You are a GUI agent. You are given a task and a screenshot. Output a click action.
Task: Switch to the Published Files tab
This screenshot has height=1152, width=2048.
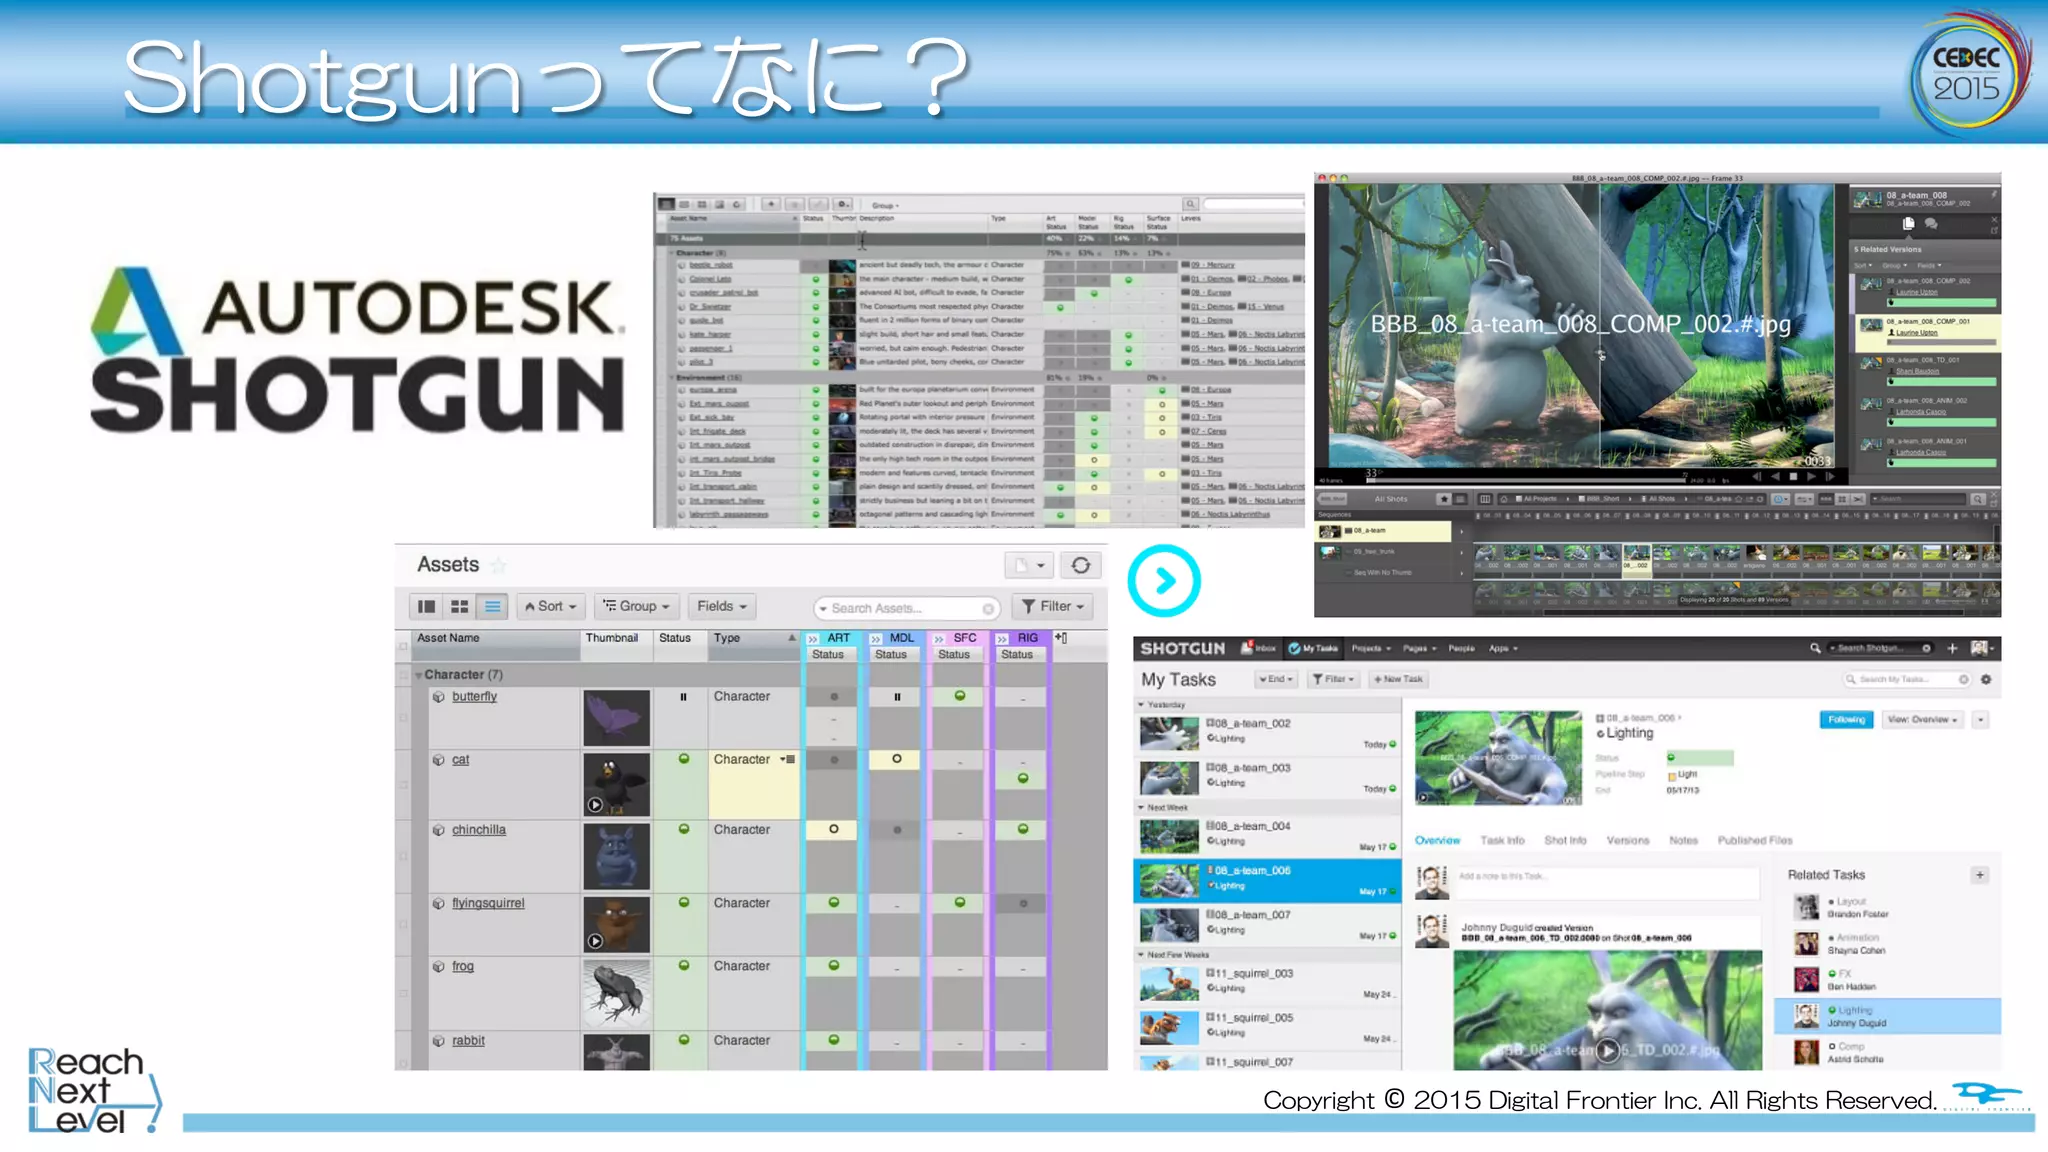pos(1755,840)
